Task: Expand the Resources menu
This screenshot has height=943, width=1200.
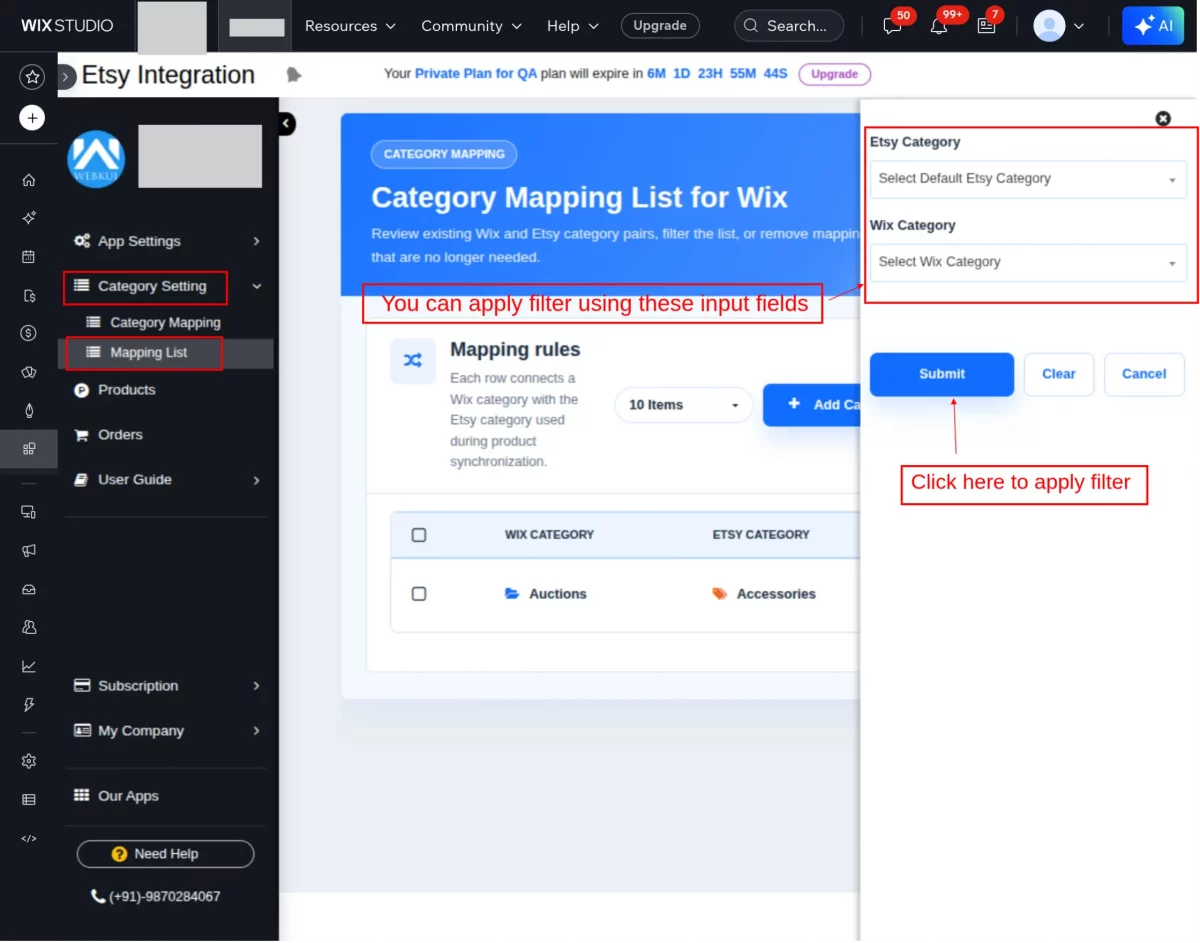Action: point(350,26)
